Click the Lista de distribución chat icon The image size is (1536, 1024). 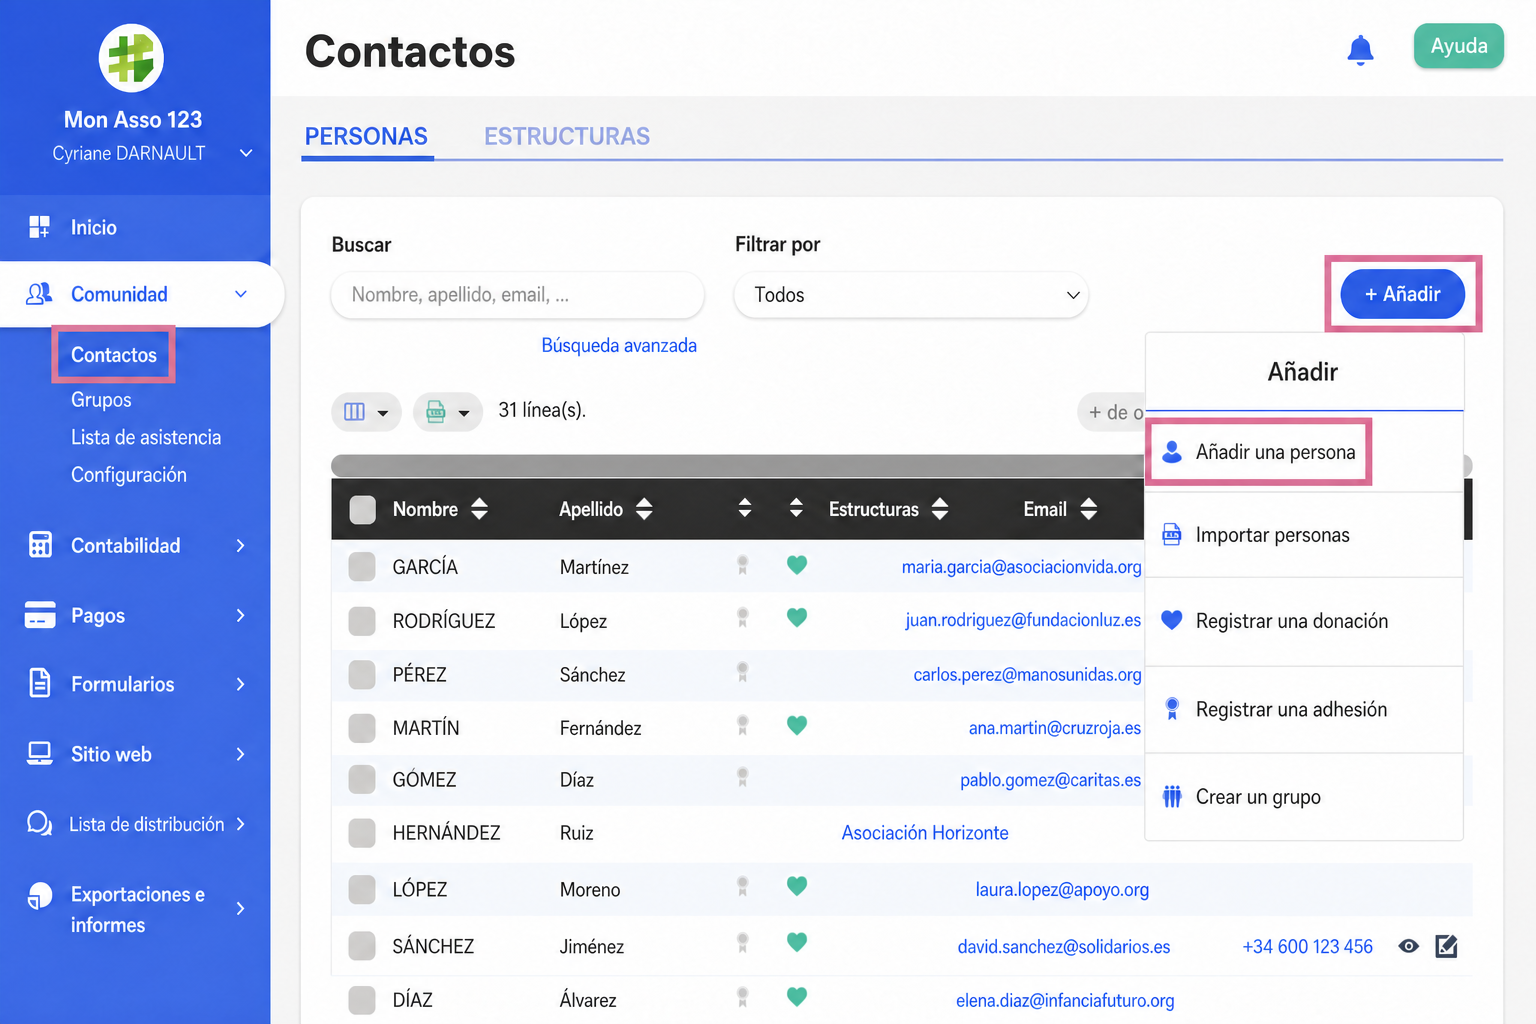(39, 823)
